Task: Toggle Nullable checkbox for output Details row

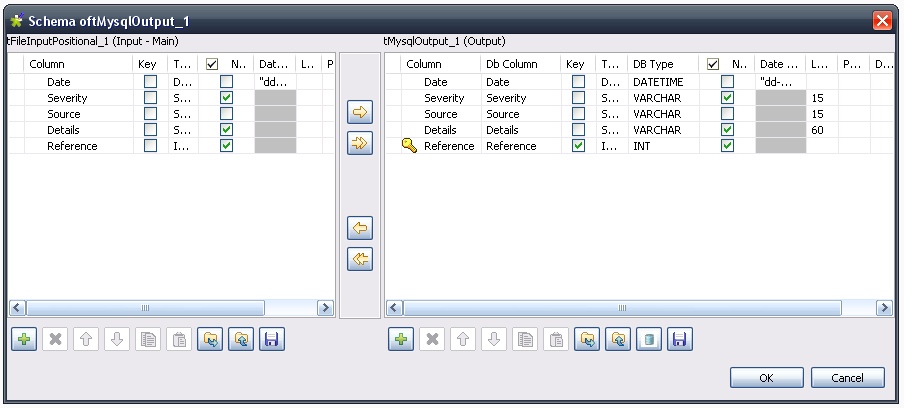Action: tap(727, 130)
